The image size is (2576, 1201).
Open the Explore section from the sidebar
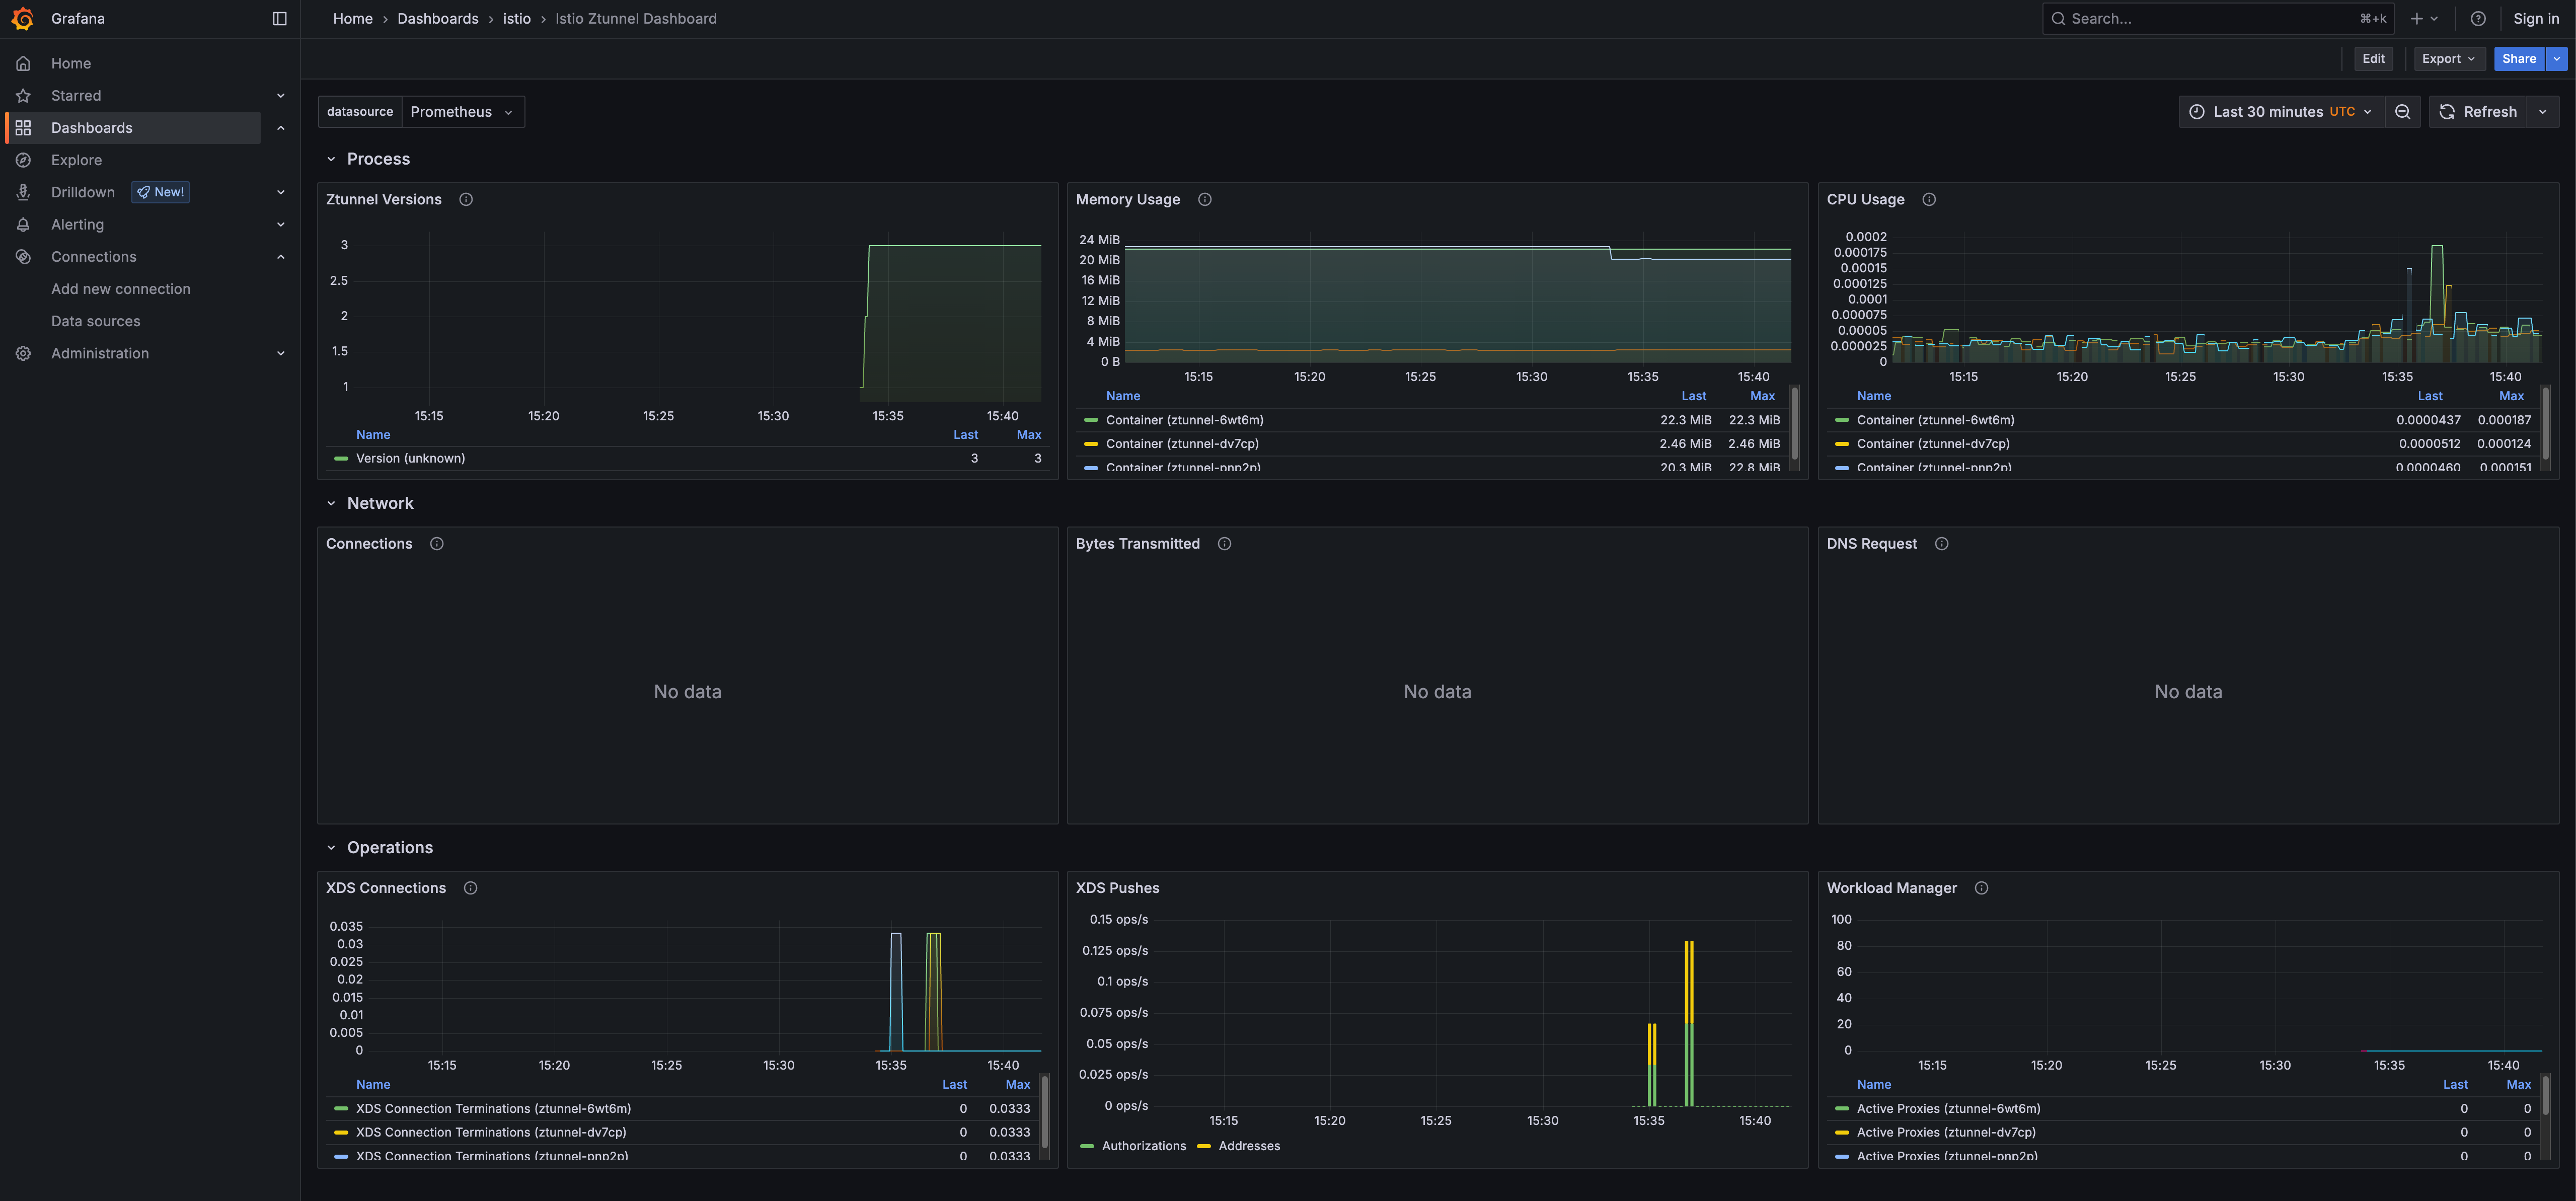(x=76, y=159)
